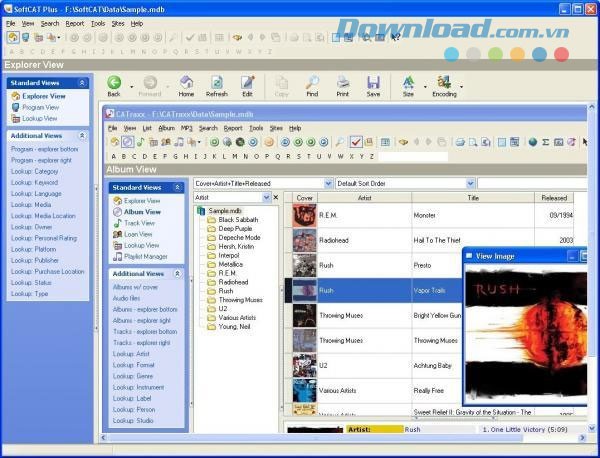The image size is (600, 458).
Task: Click the Edit toolbar icon
Action: click(x=247, y=82)
